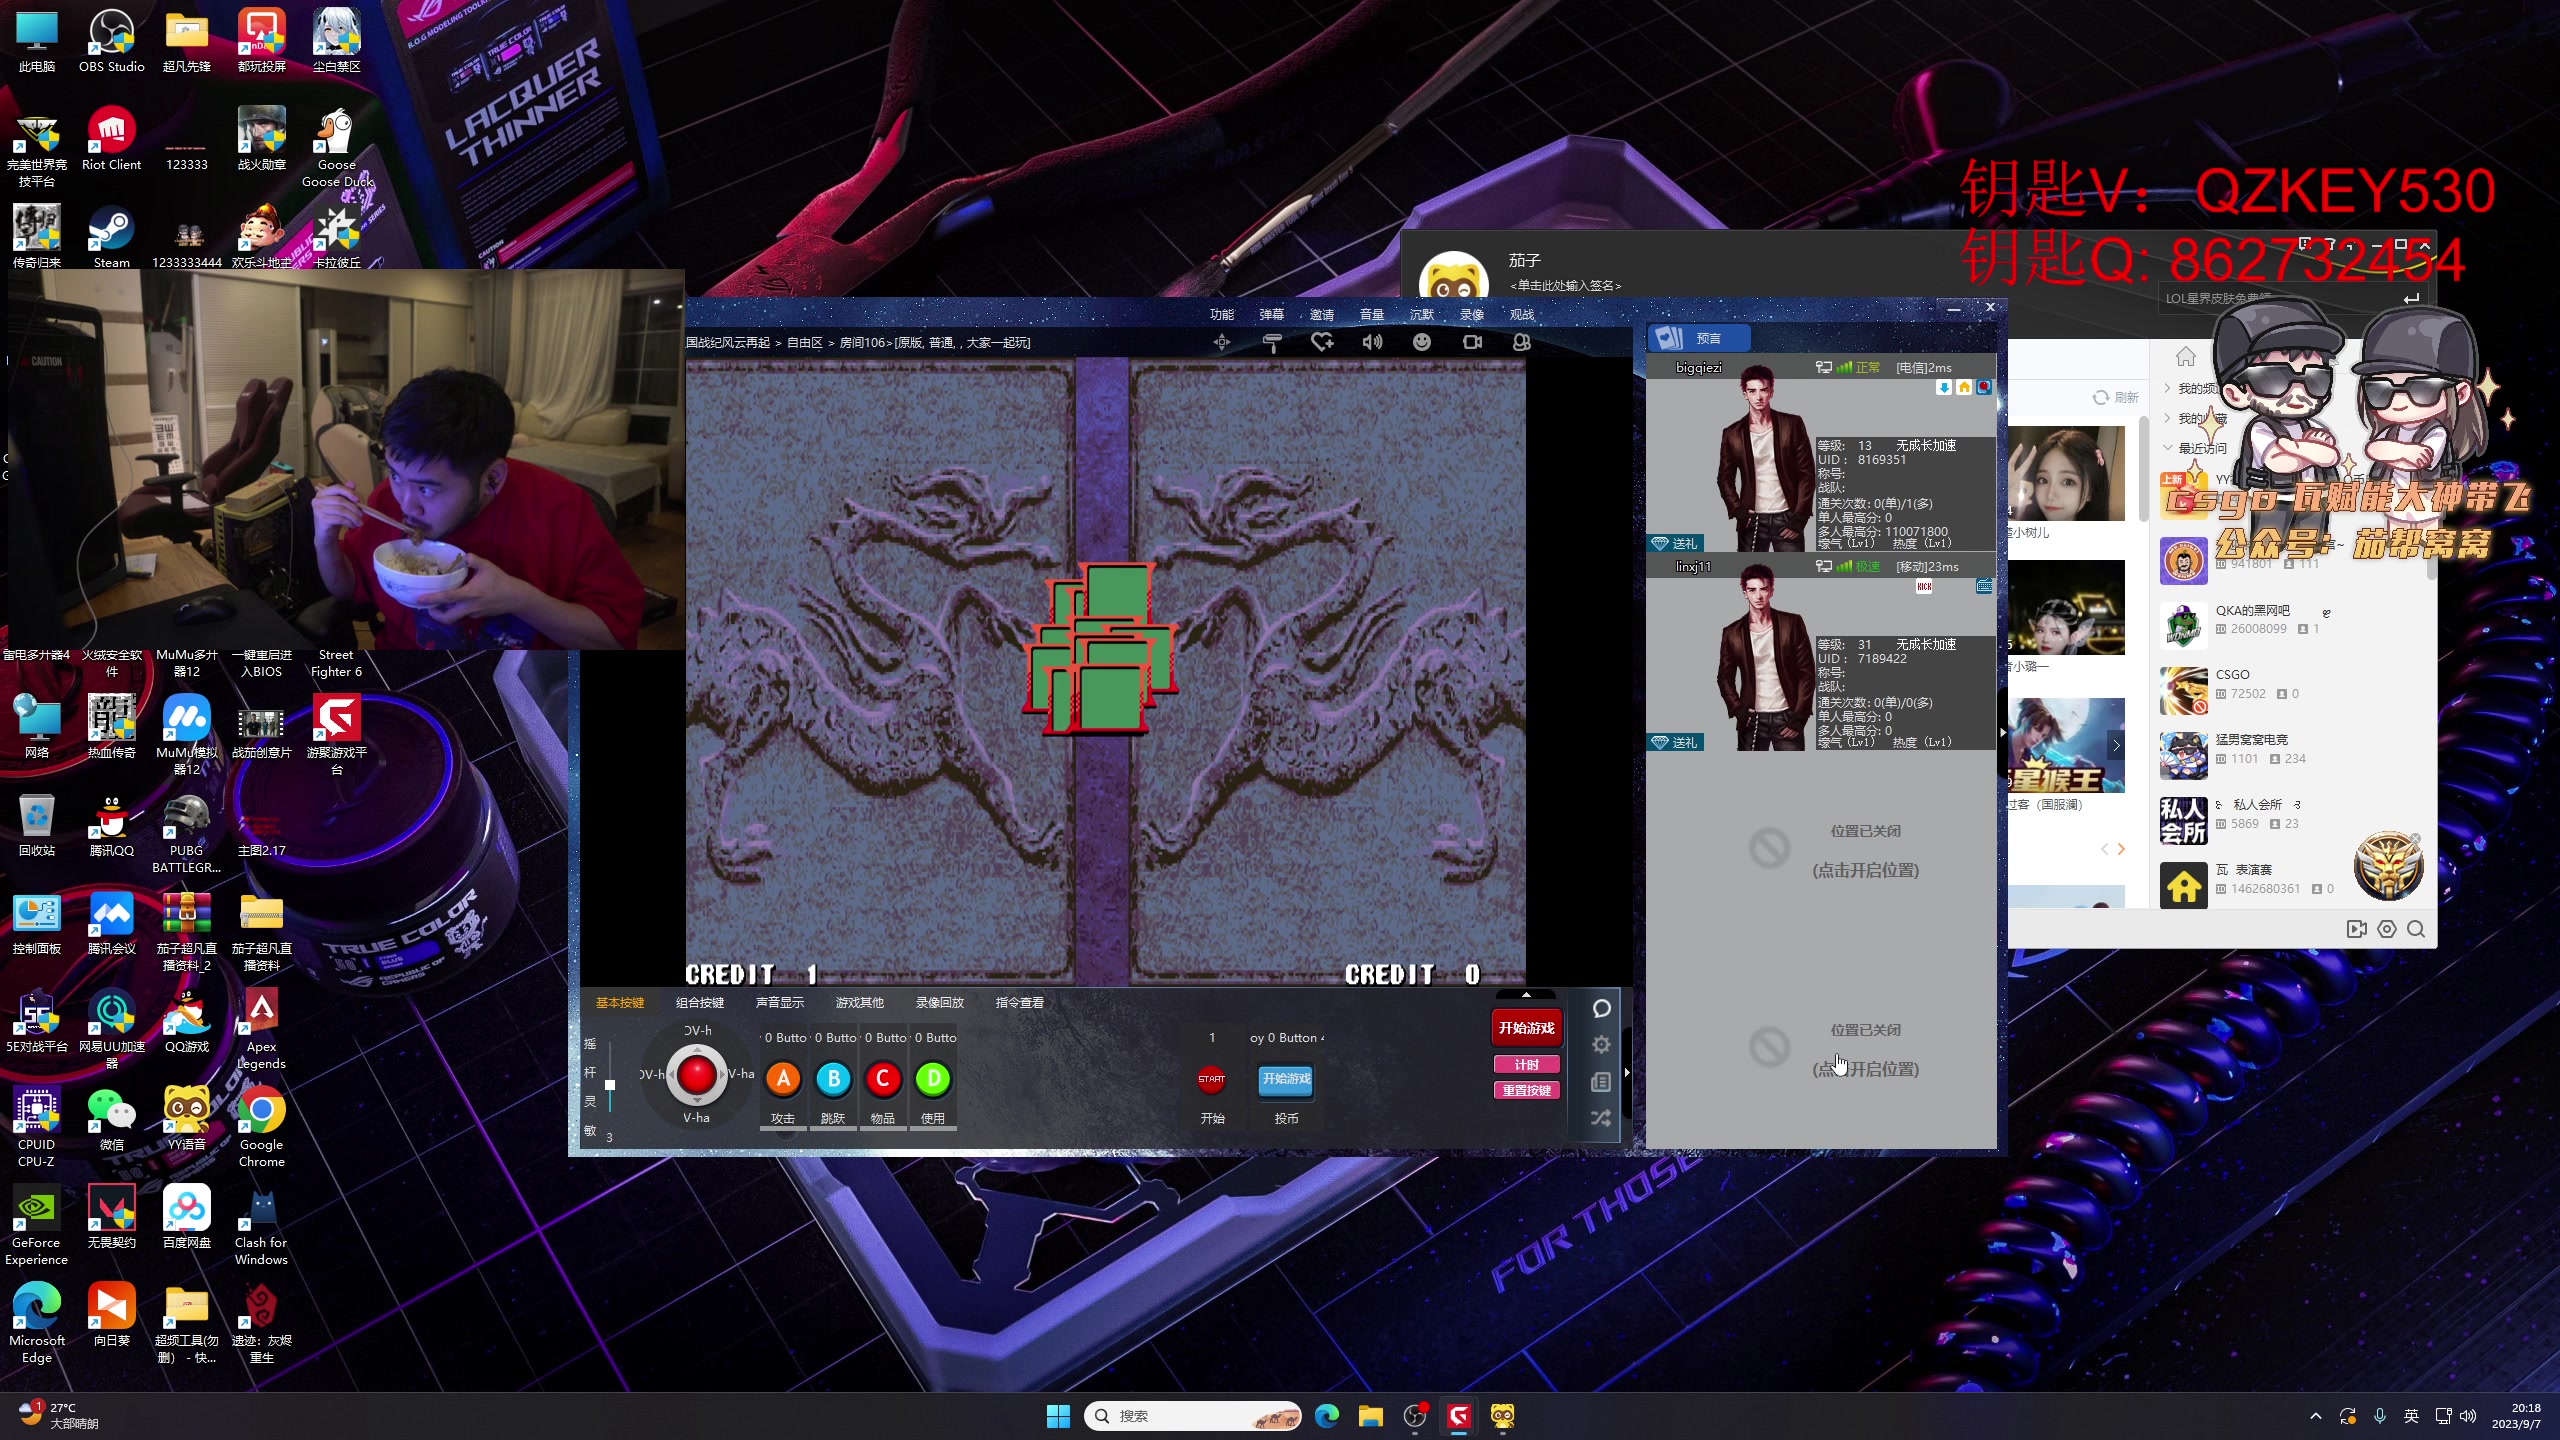This screenshot has width=2560, height=1440.
Task: Click the 功能 crosshair toolbar icon
Action: coord(1222,342)
